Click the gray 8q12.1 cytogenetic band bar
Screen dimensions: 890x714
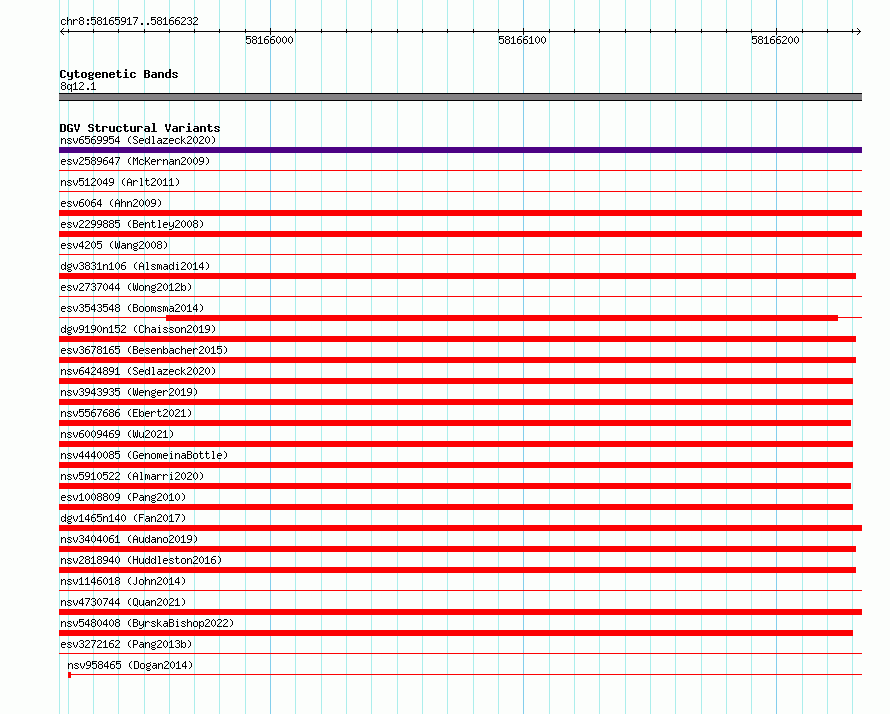(460, 97)
